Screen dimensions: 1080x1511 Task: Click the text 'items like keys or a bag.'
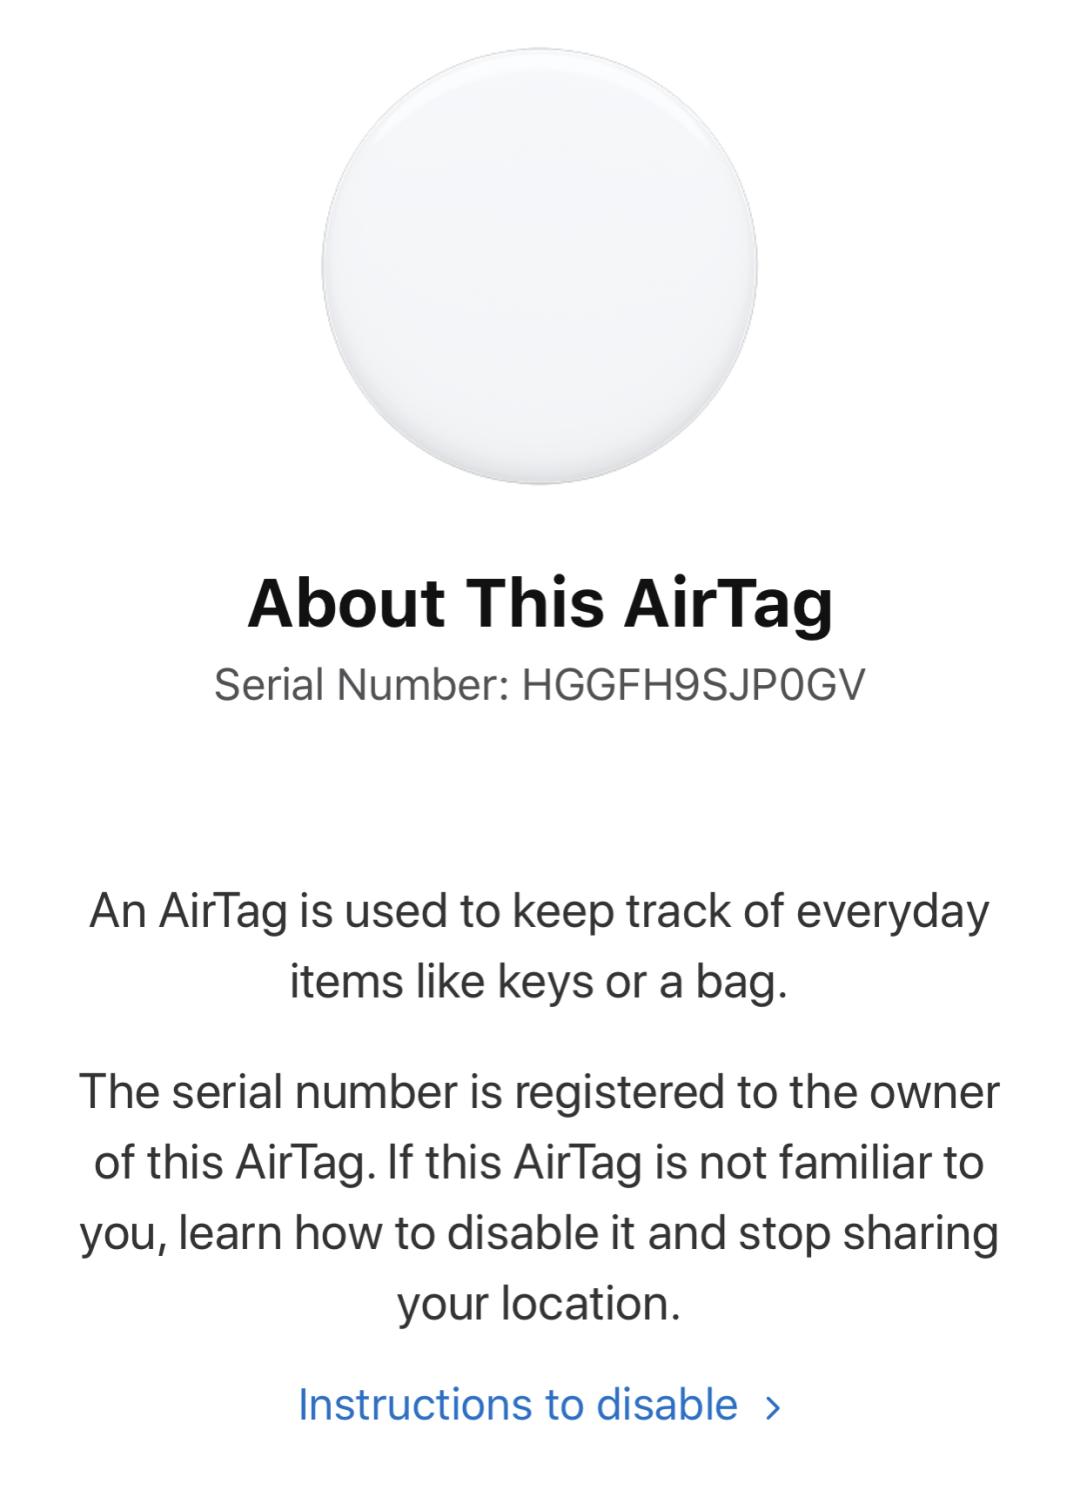click(x=539, y=982)
